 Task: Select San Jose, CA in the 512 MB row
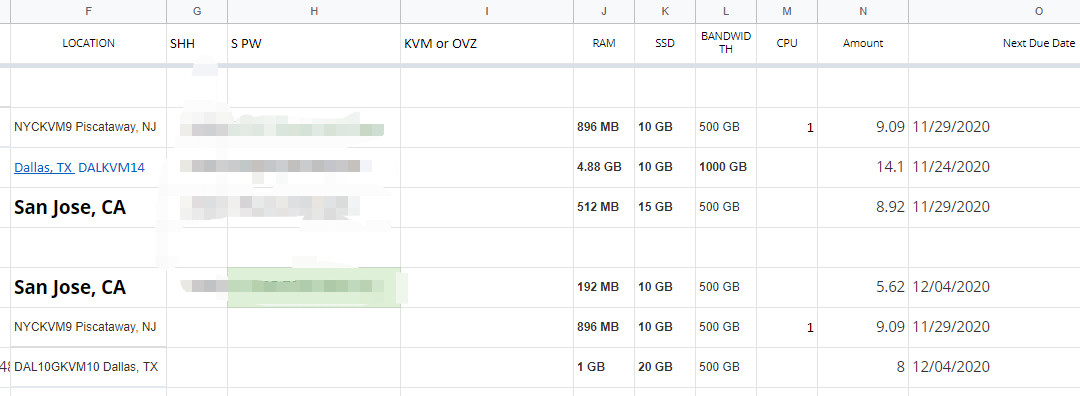[x=88, y=207]
